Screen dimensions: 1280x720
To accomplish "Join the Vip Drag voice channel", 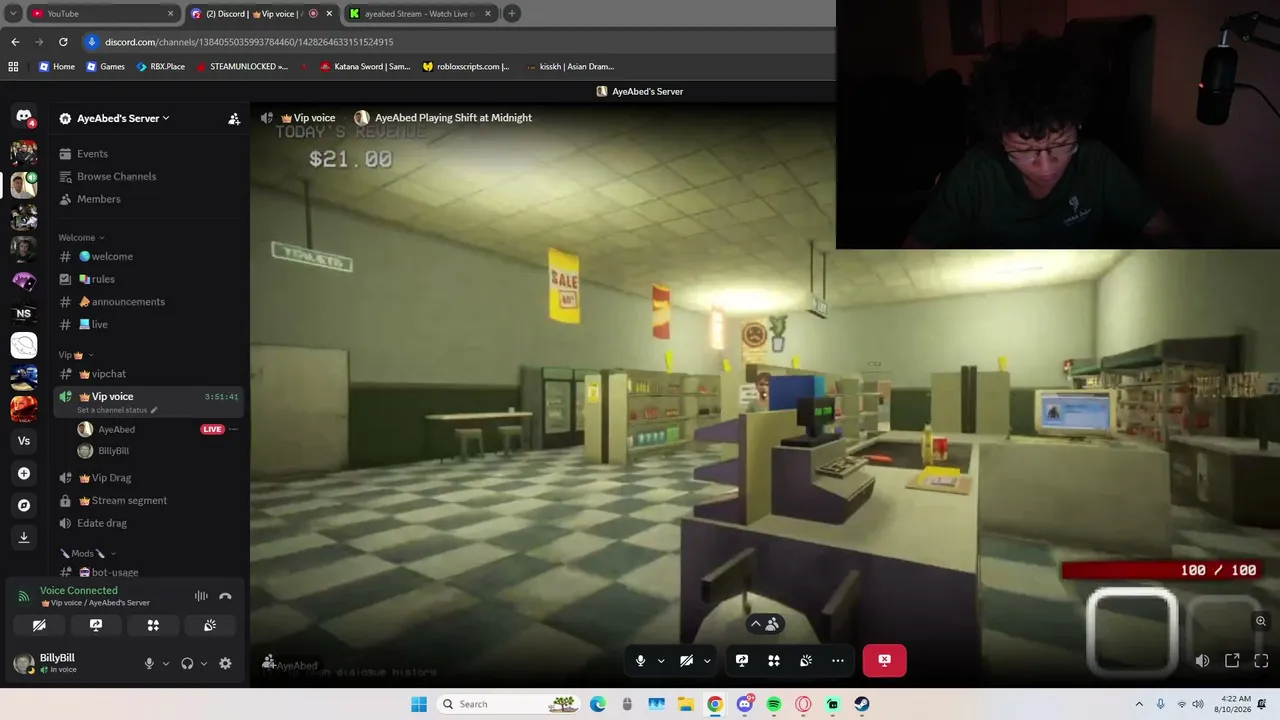I will point(148,478).
